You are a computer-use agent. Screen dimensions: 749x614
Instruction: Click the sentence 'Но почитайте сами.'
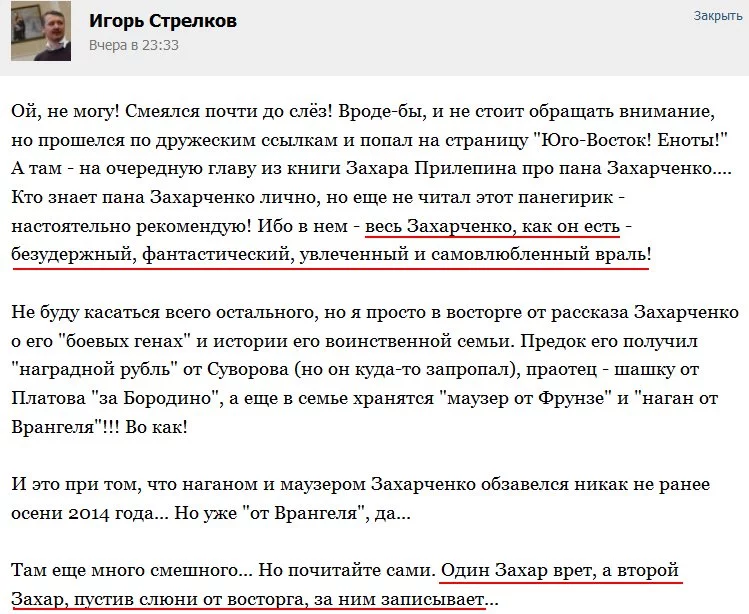348,571
